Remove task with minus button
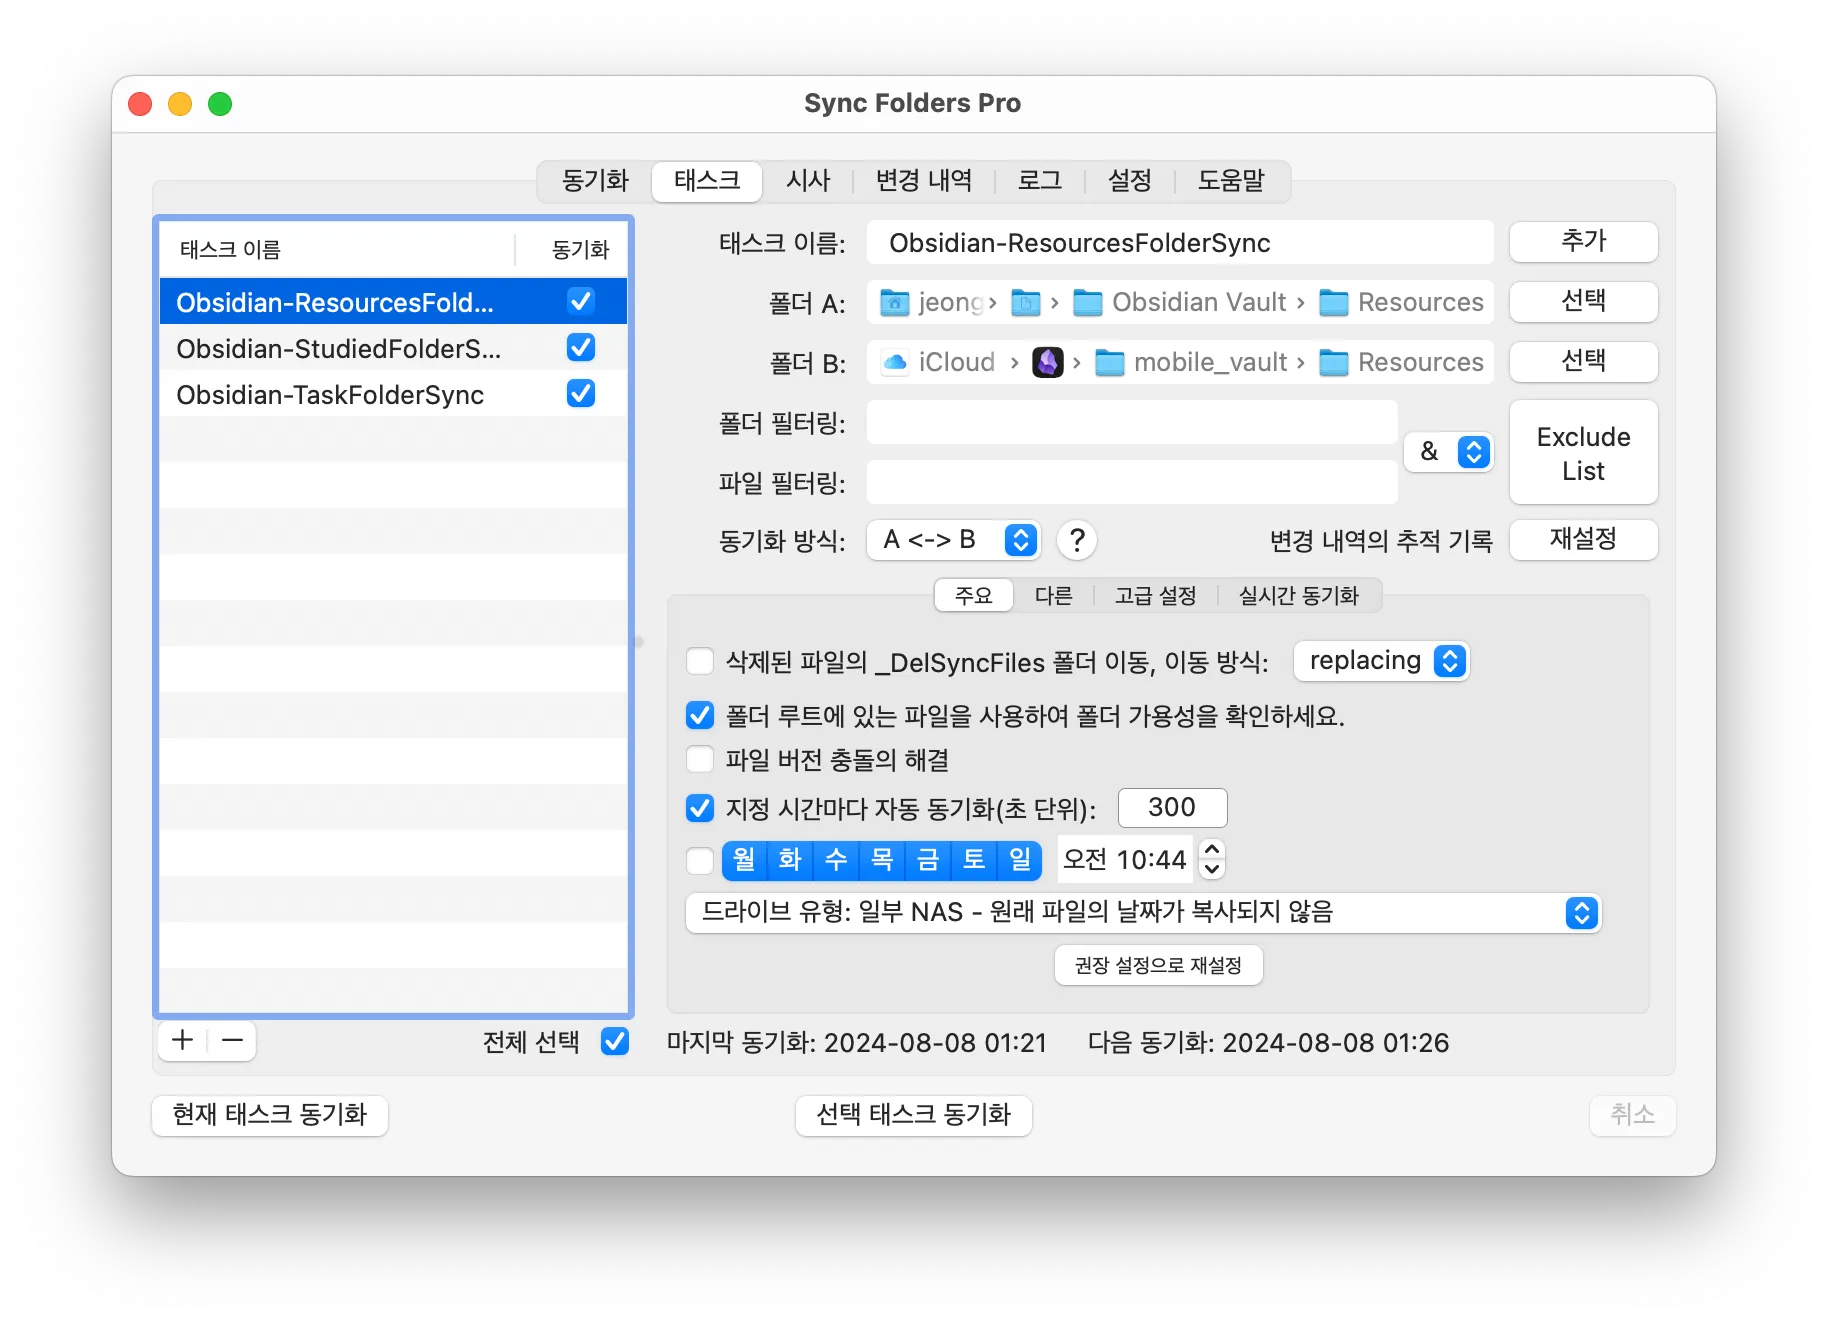The image size is (1828, 1324). coord(232,1041)
